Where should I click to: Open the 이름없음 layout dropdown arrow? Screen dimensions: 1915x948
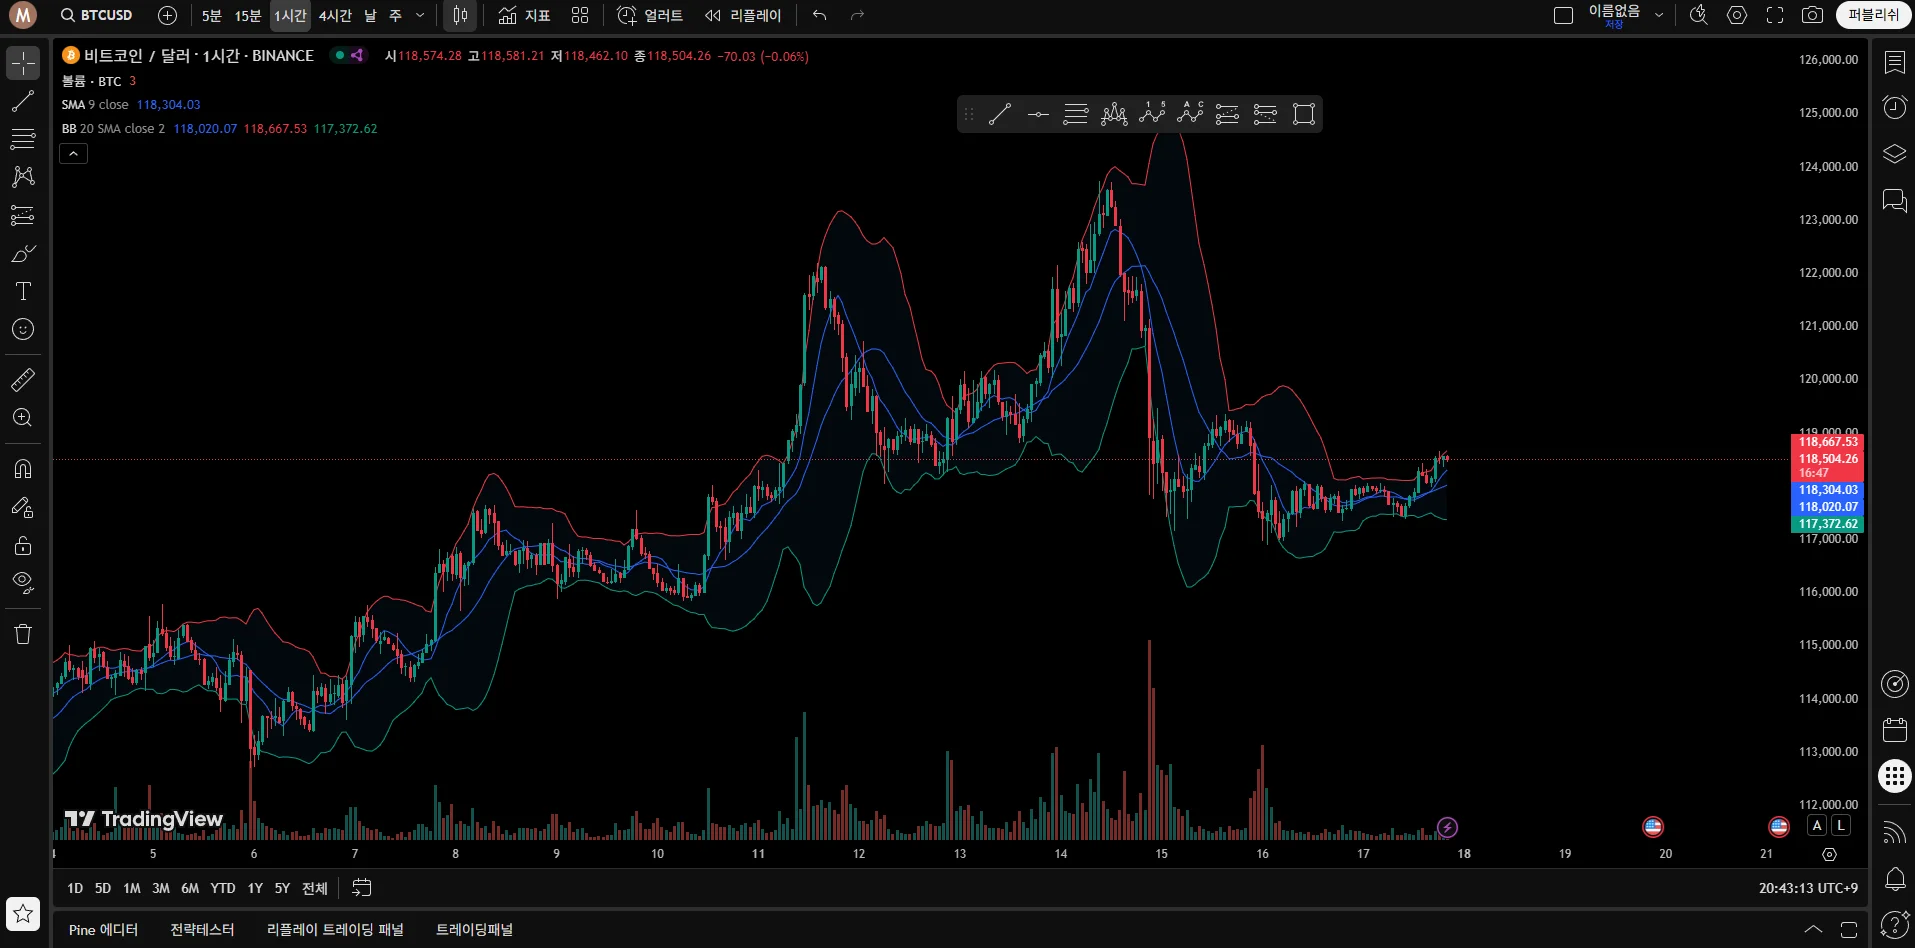pos(1659,15)
